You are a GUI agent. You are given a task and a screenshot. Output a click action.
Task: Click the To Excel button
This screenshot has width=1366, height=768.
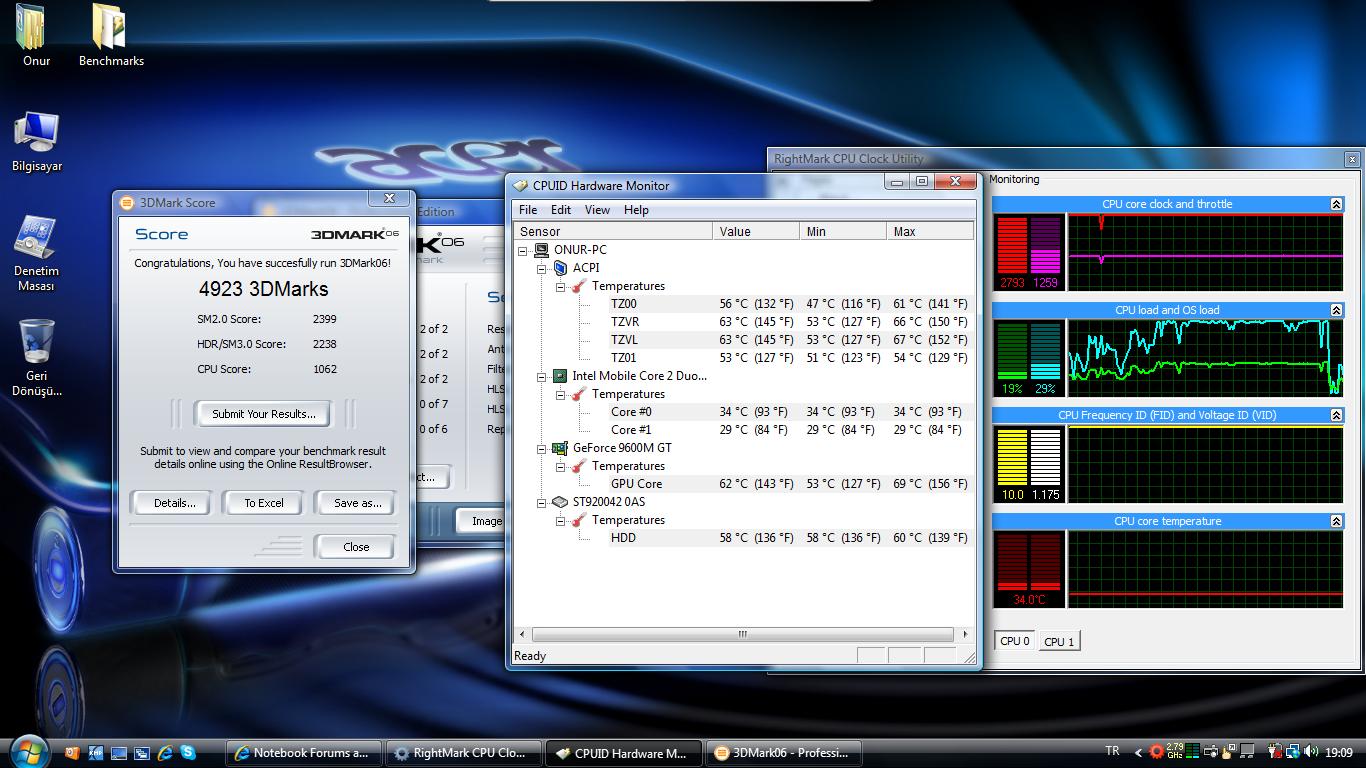[x=264, y=503]
